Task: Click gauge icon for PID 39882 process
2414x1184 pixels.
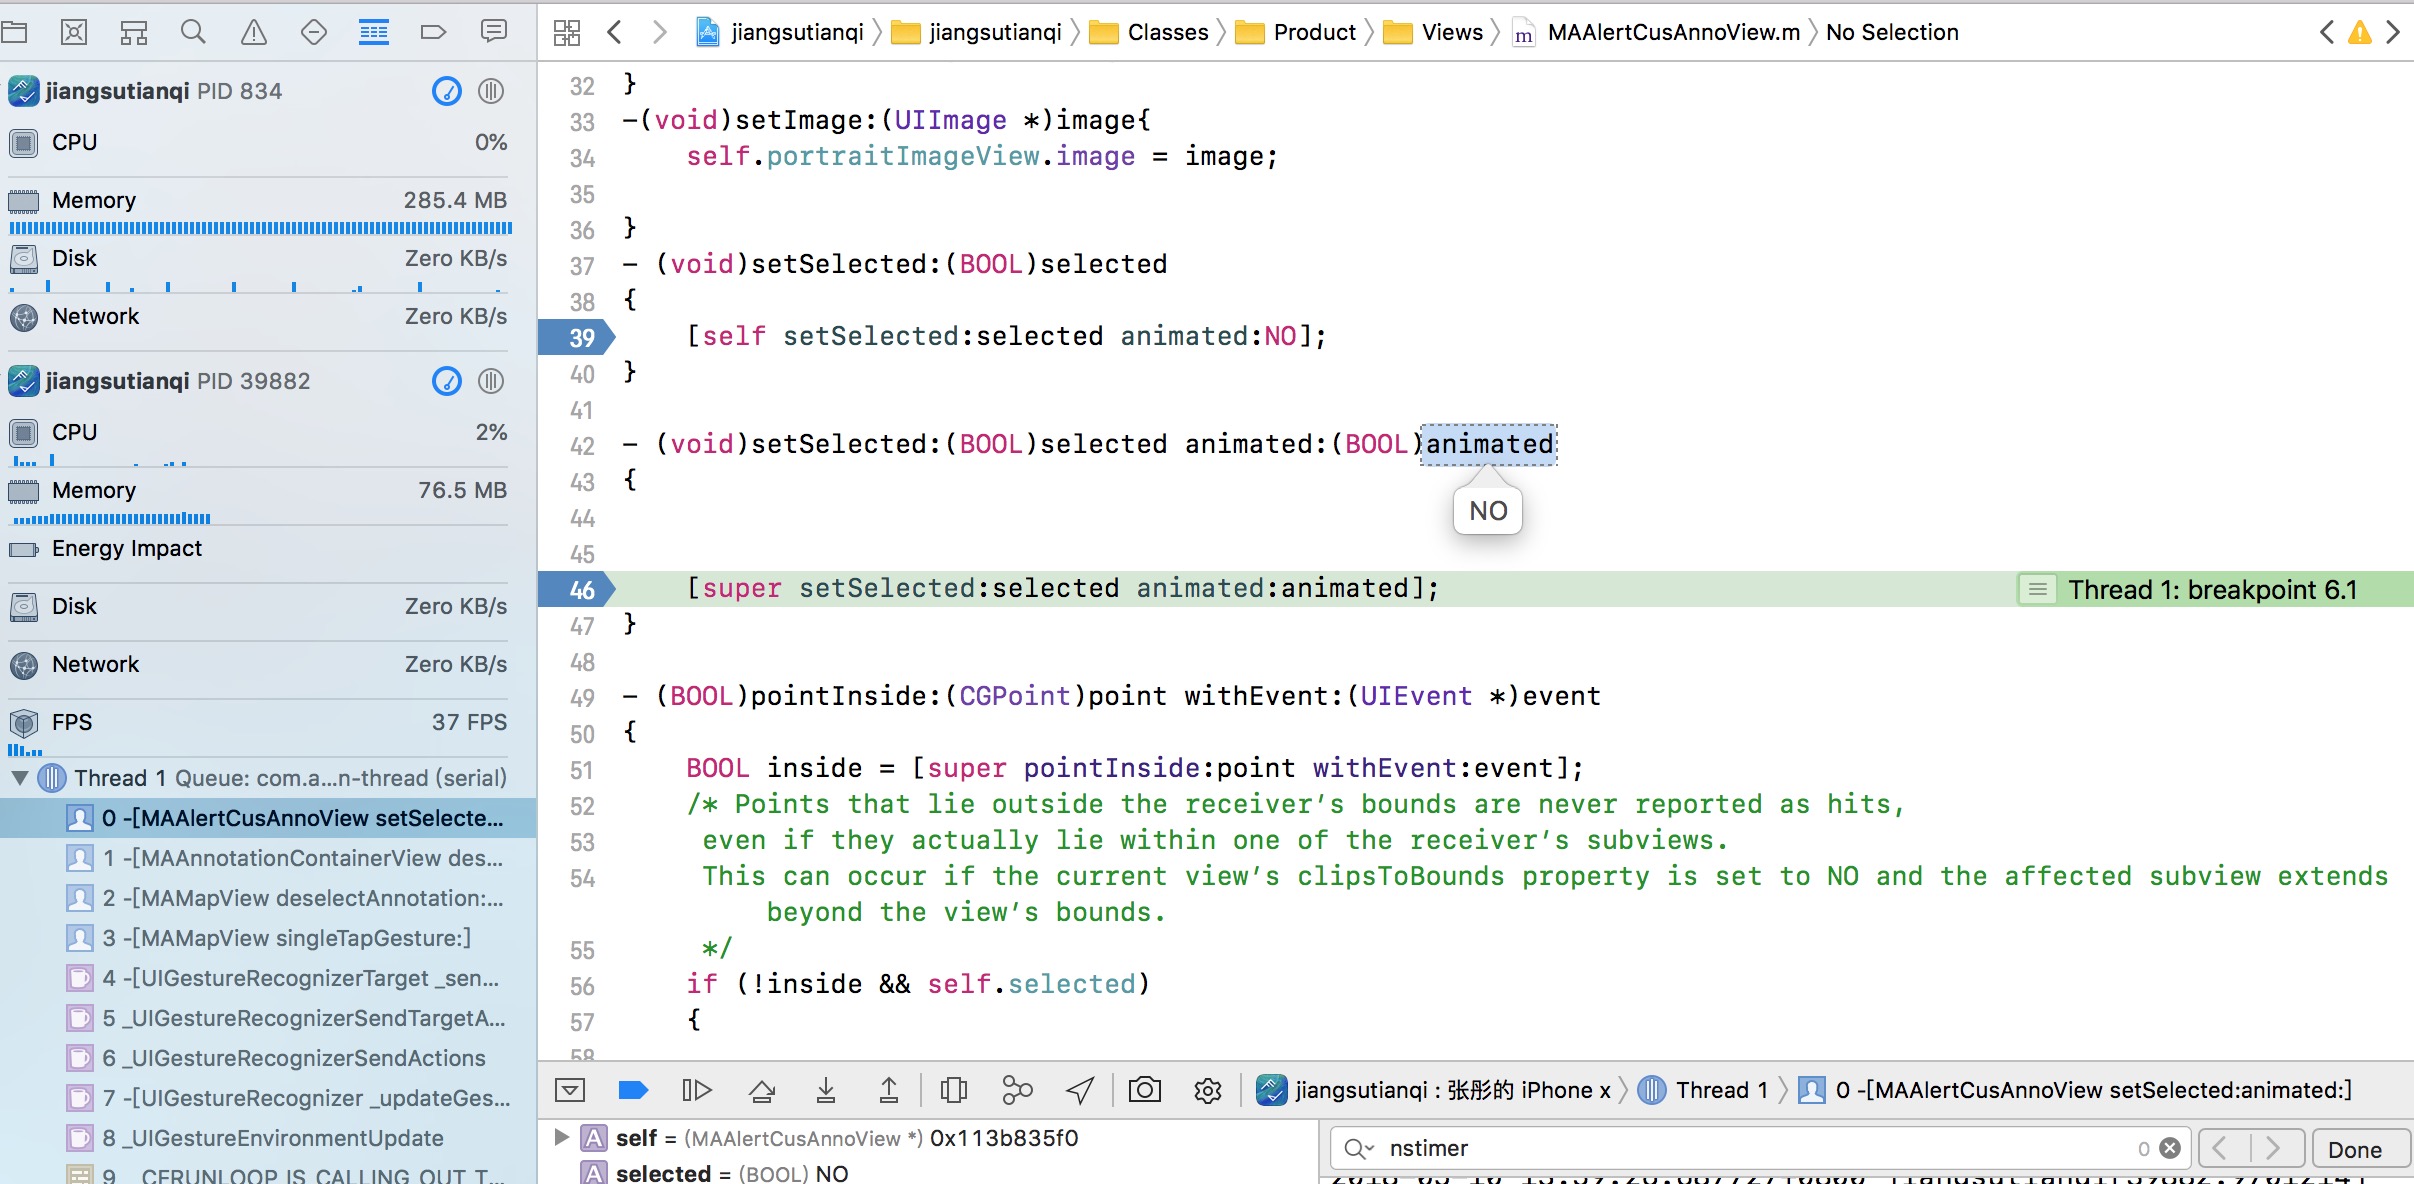Action: click(x=447, y=381)
